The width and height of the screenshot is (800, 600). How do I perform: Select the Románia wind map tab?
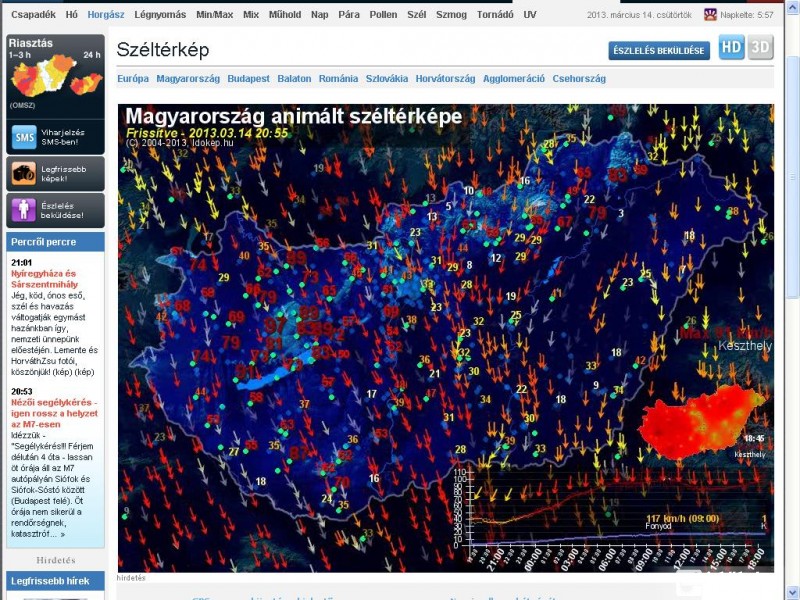point(338,79)
